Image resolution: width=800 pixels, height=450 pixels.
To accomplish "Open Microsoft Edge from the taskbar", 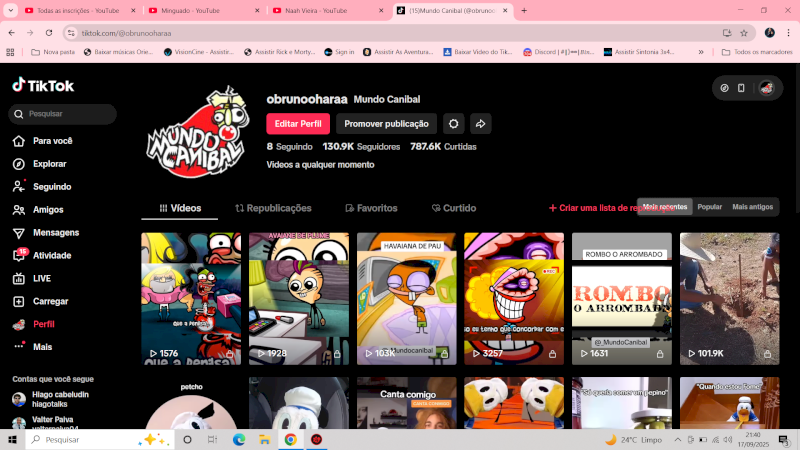I will pos(239,440).
